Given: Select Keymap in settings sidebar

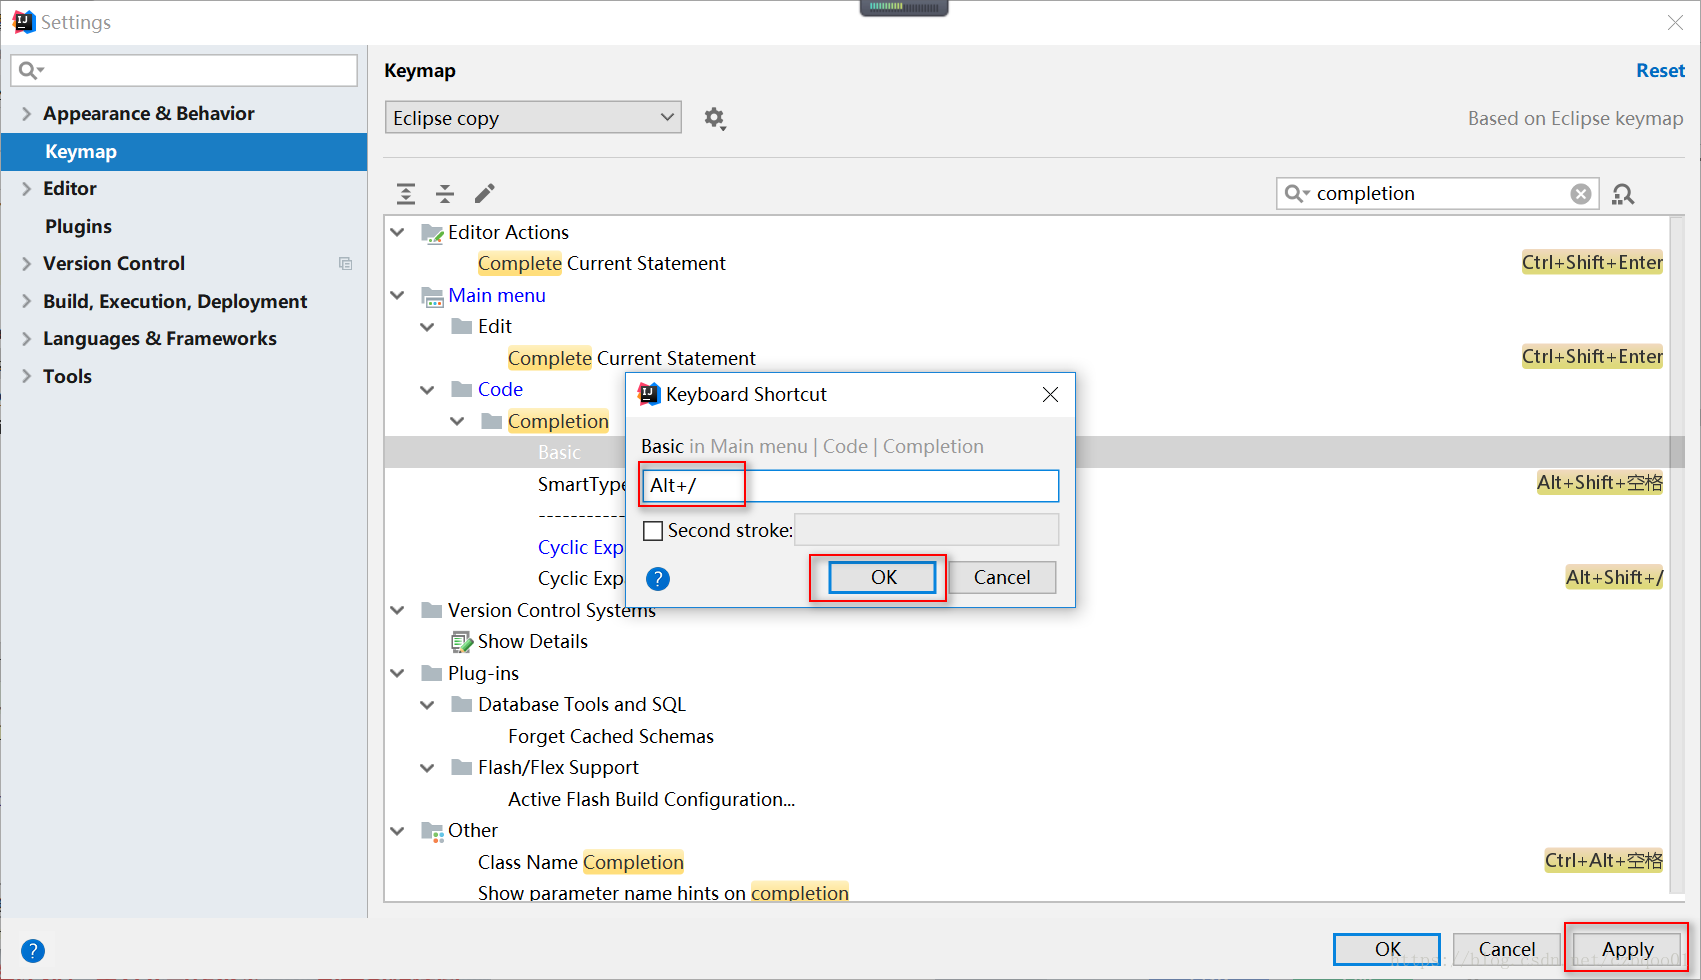Looking at the screenshot, I should 184,152.
